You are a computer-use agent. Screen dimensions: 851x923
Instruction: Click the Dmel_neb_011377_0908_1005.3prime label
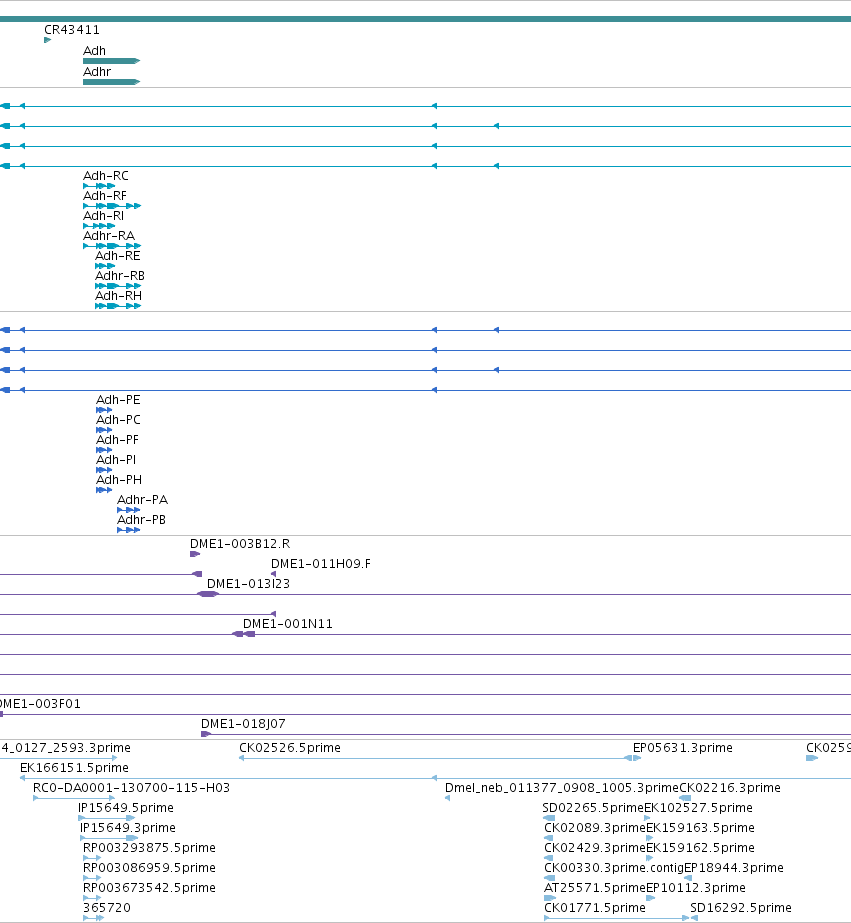click(561, 788)
